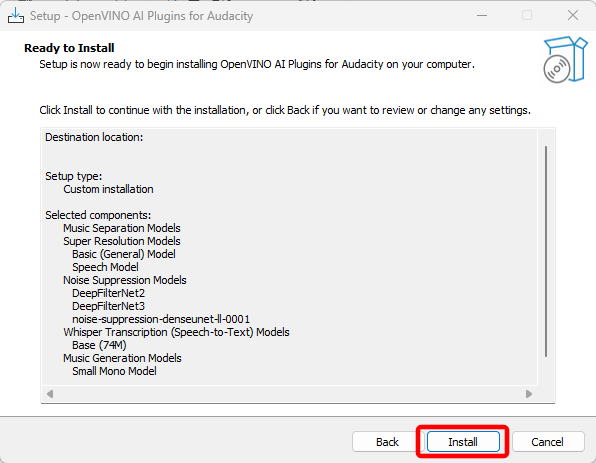Click the Install button to begin installation
596x463 pixels.
(x=463, y=442)
